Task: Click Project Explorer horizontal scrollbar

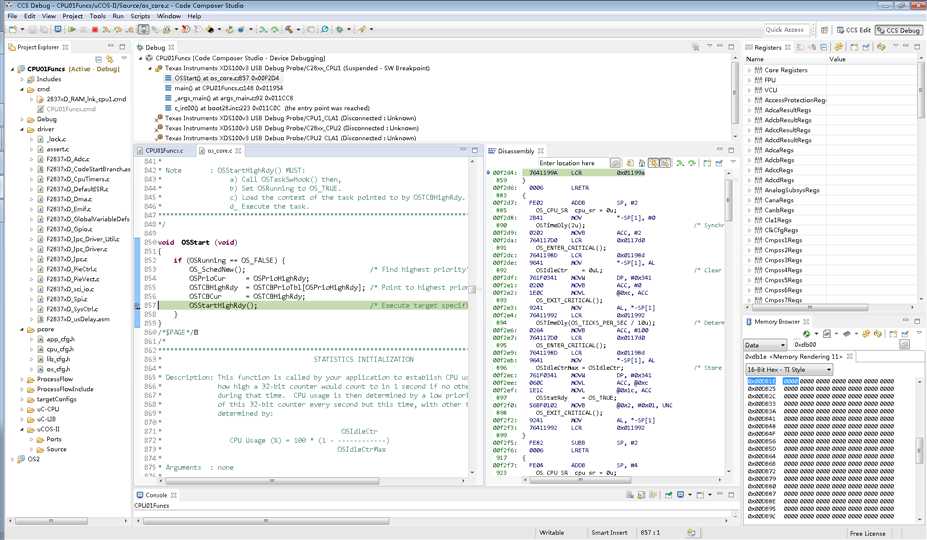Action: (51, 521)
